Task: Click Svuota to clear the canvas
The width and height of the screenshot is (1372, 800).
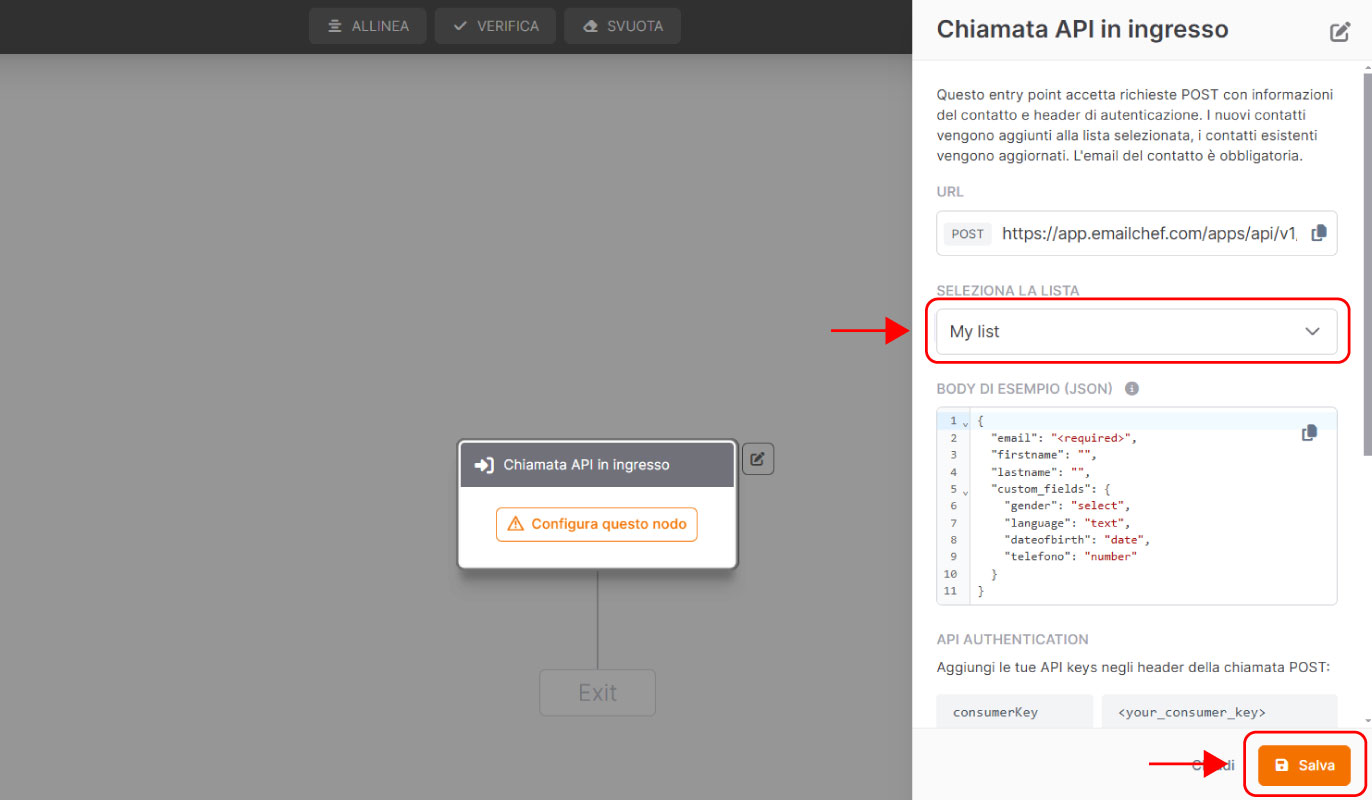Action: [622, 26]
